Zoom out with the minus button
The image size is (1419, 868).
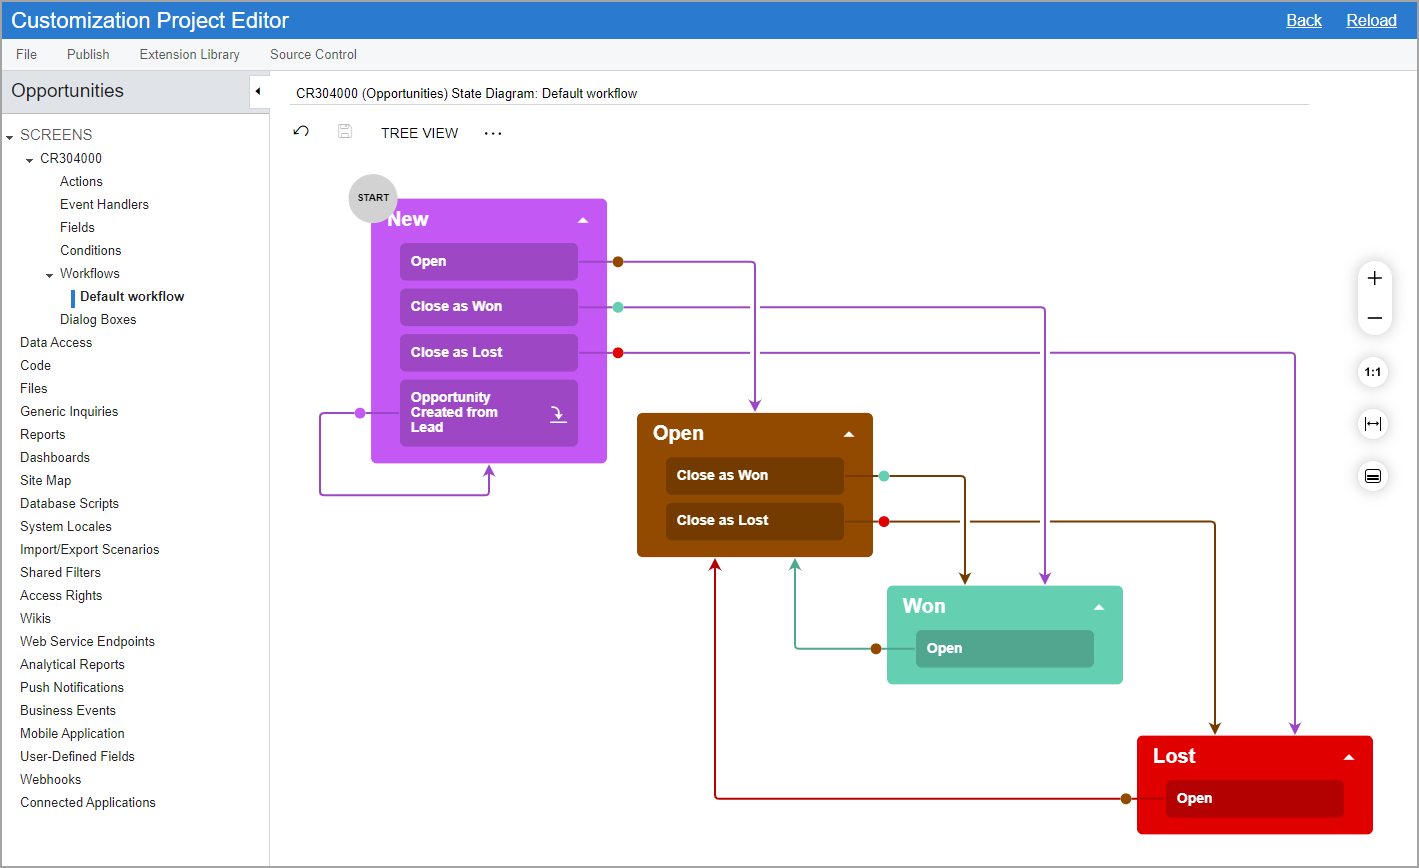(1374, 319)
